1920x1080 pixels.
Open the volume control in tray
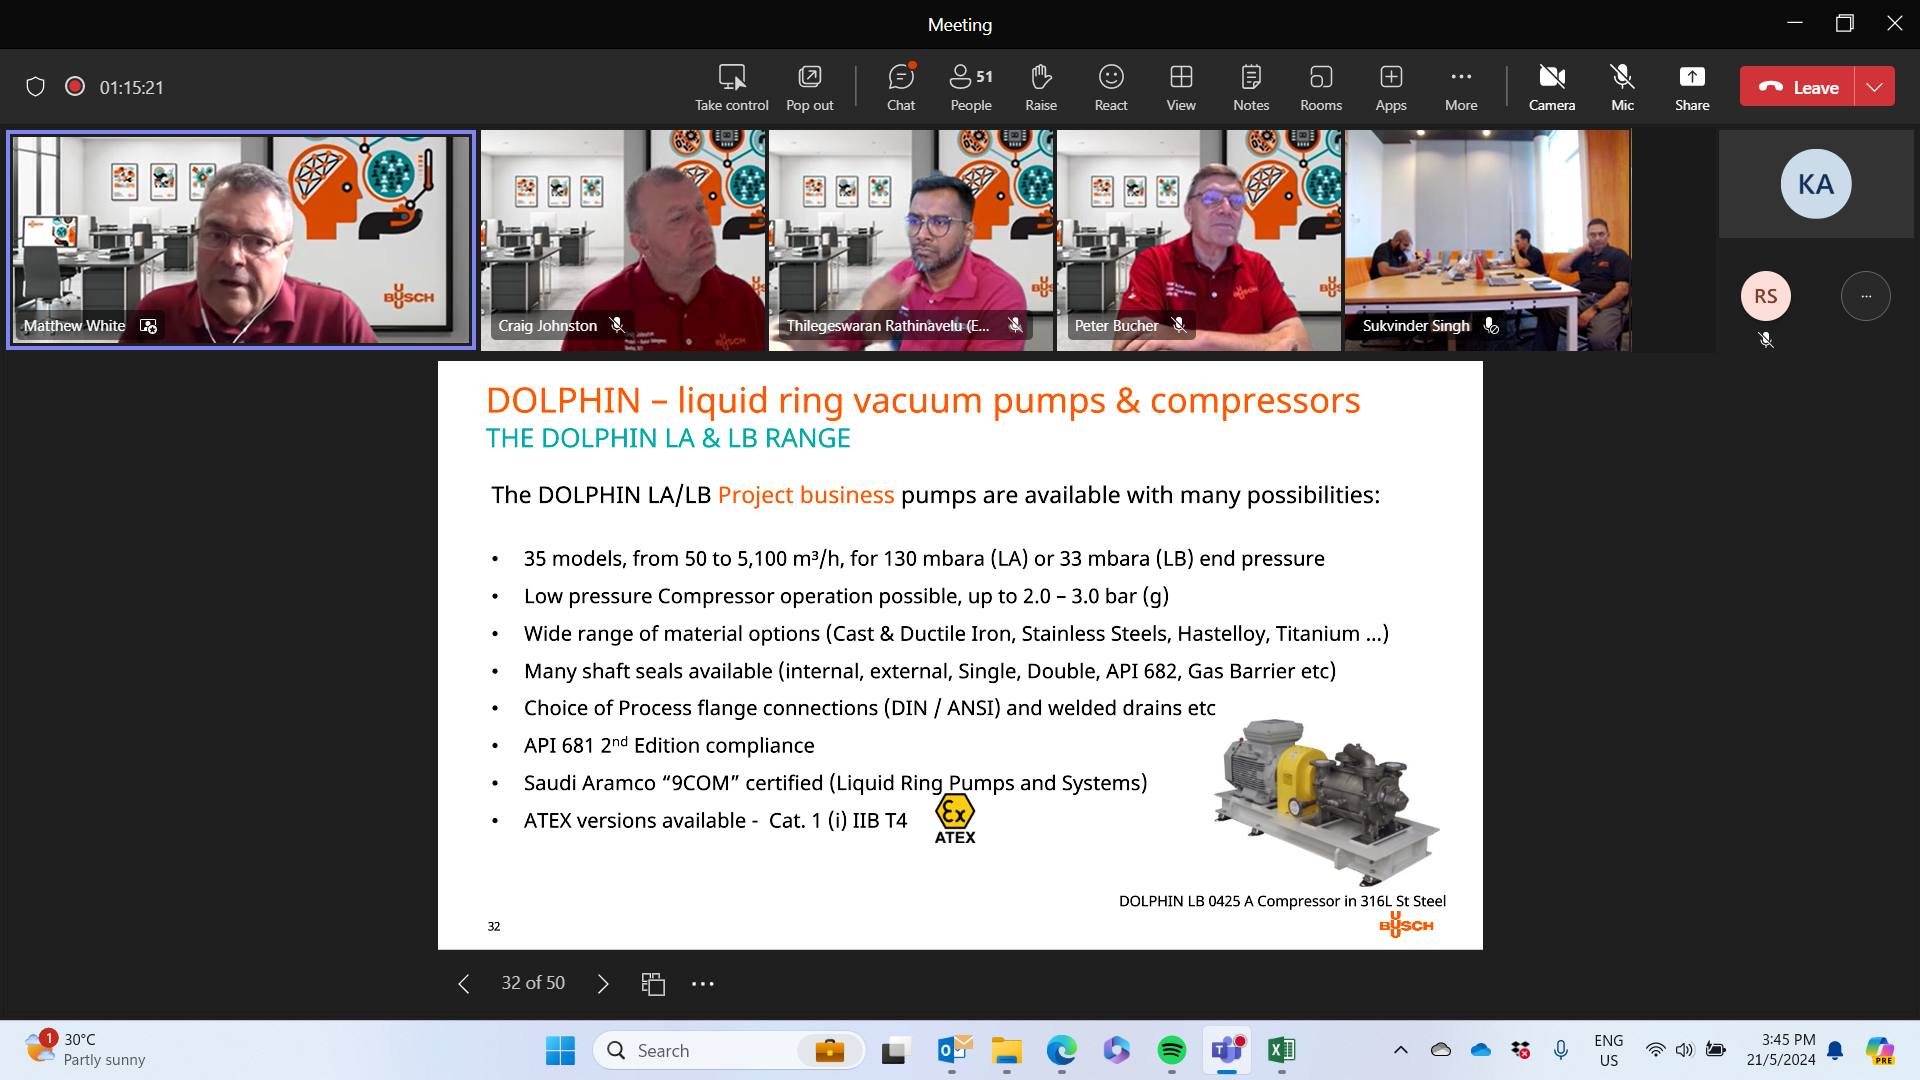[1685, 1050]
